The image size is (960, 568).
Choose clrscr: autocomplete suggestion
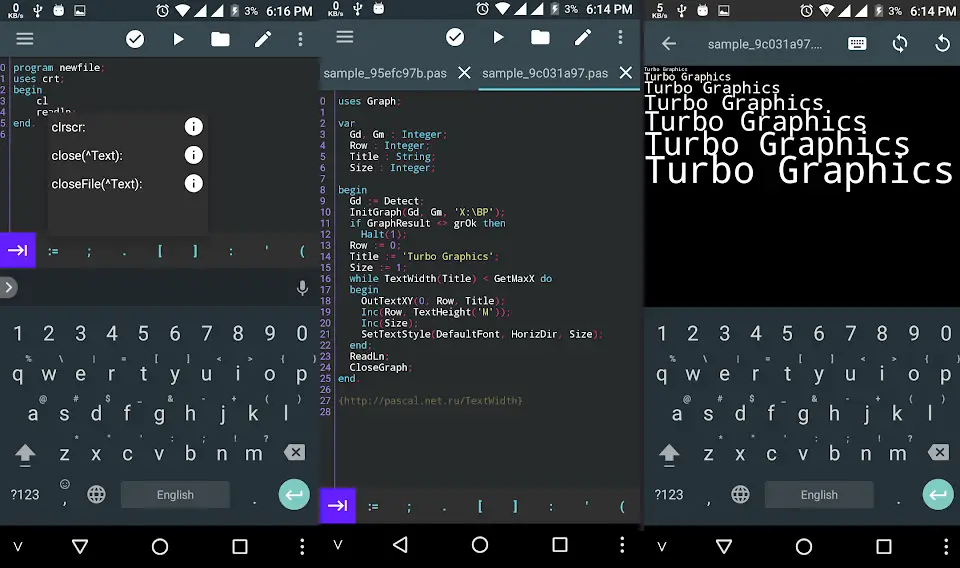(x=69, y=127)
